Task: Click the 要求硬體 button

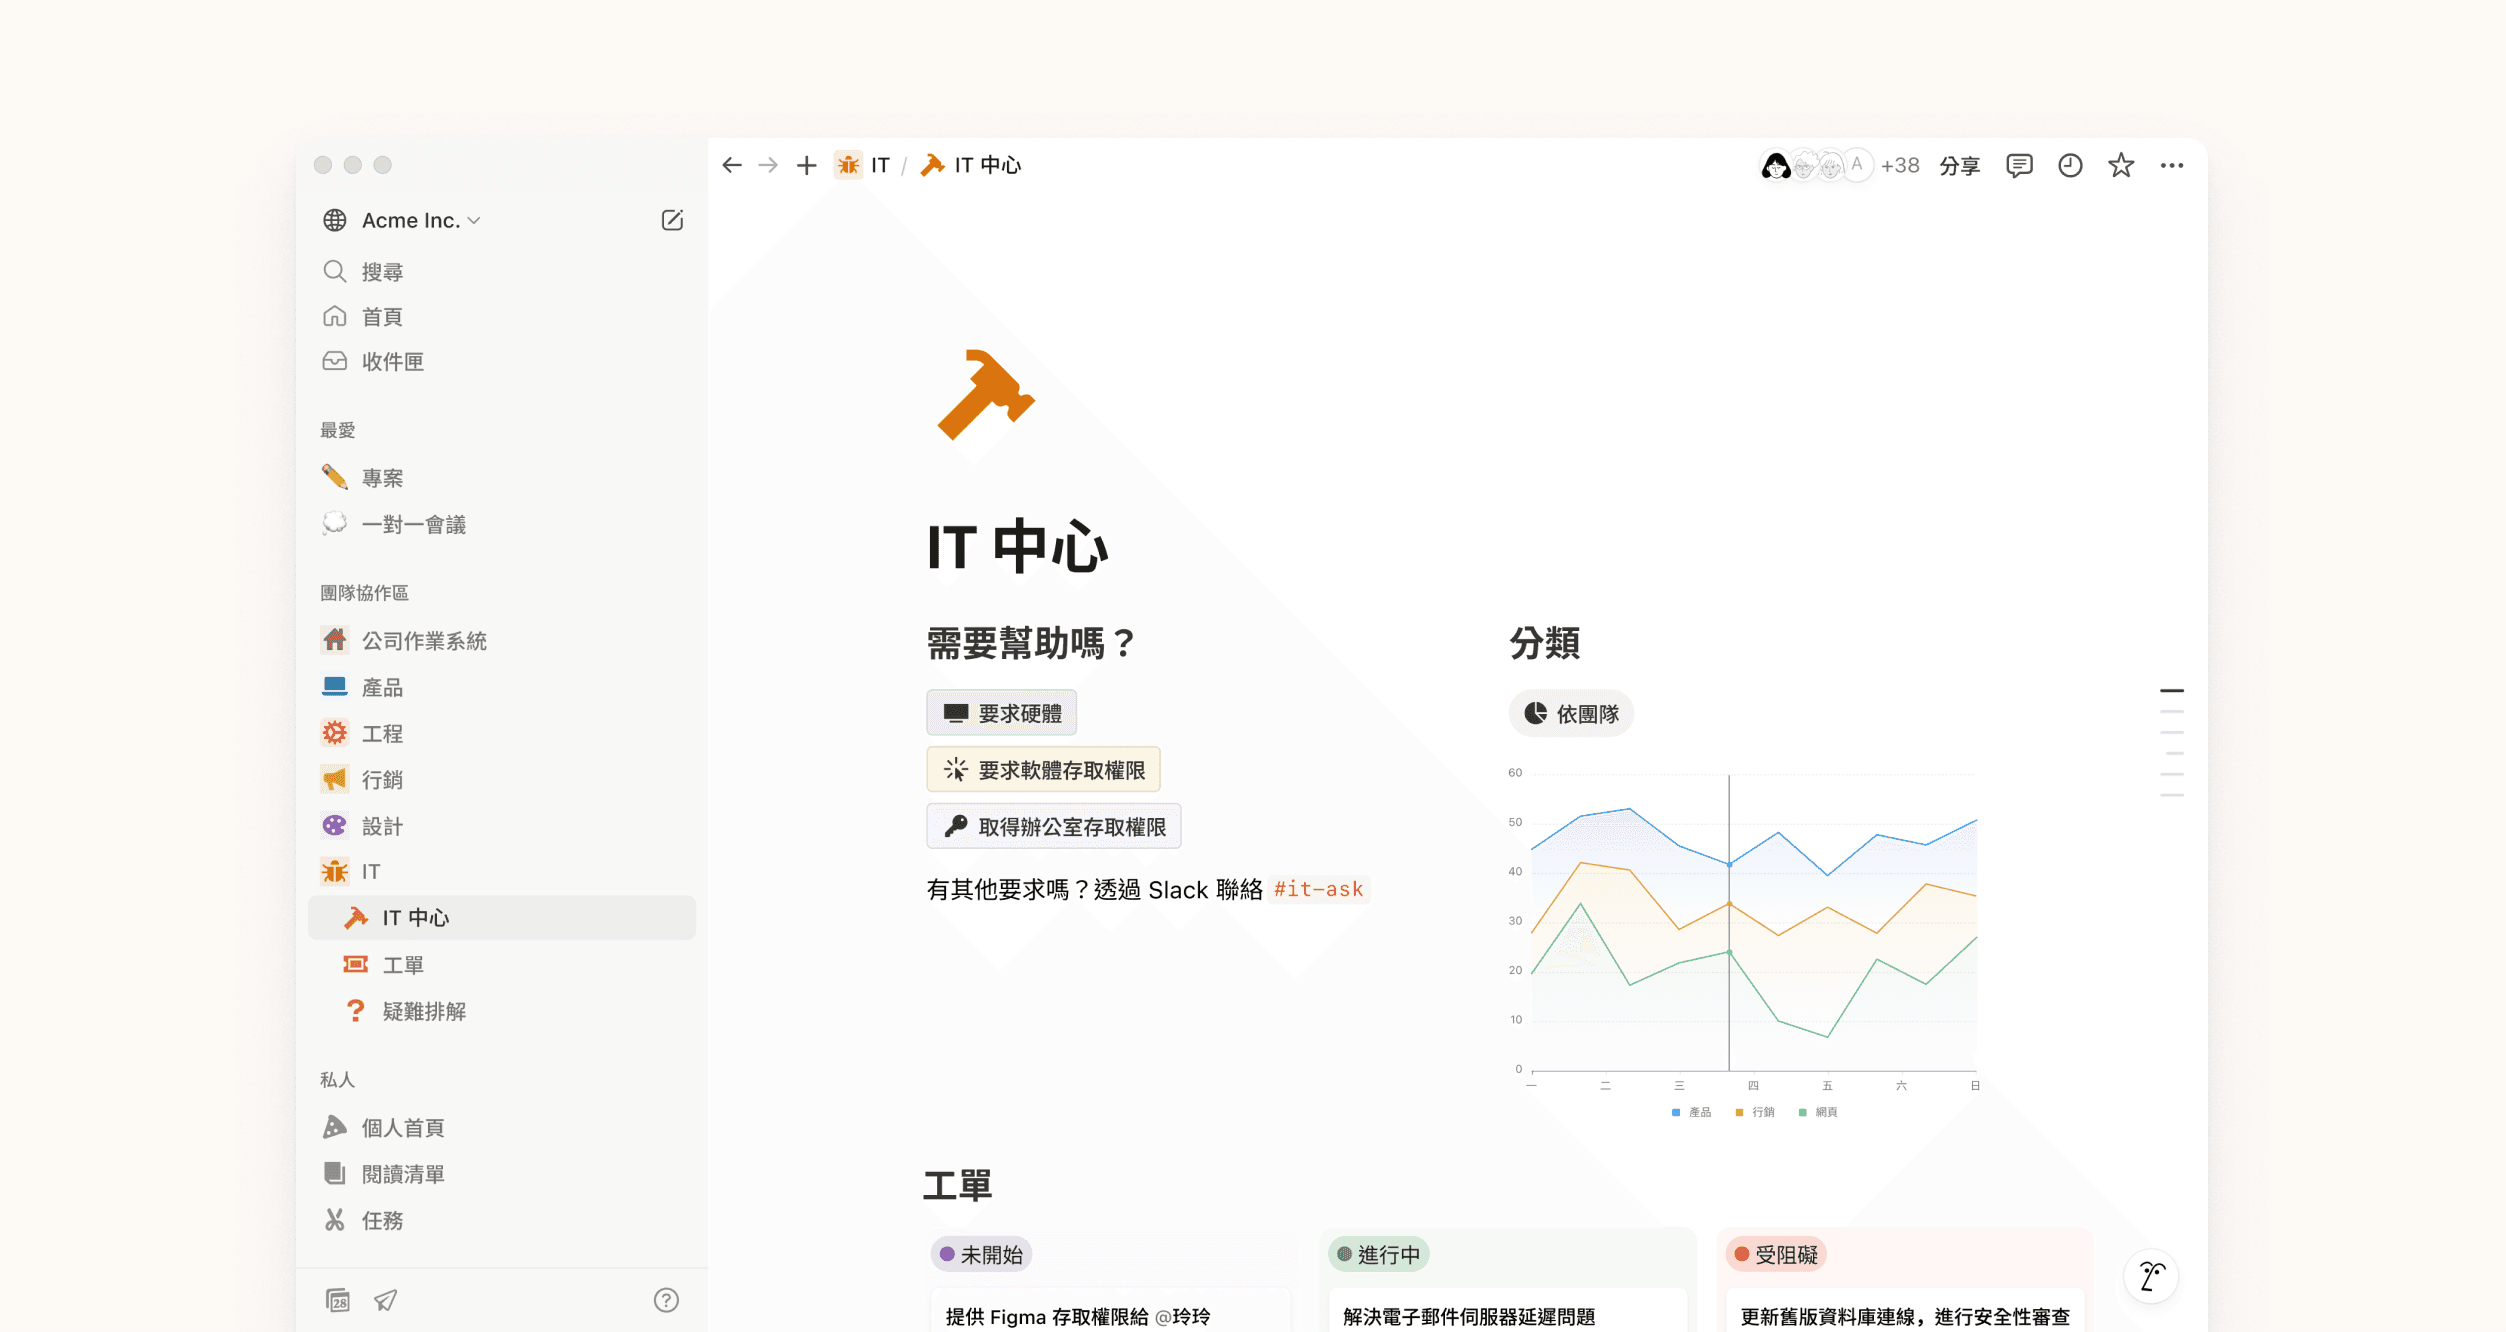Action: (x=1002, y=713)
